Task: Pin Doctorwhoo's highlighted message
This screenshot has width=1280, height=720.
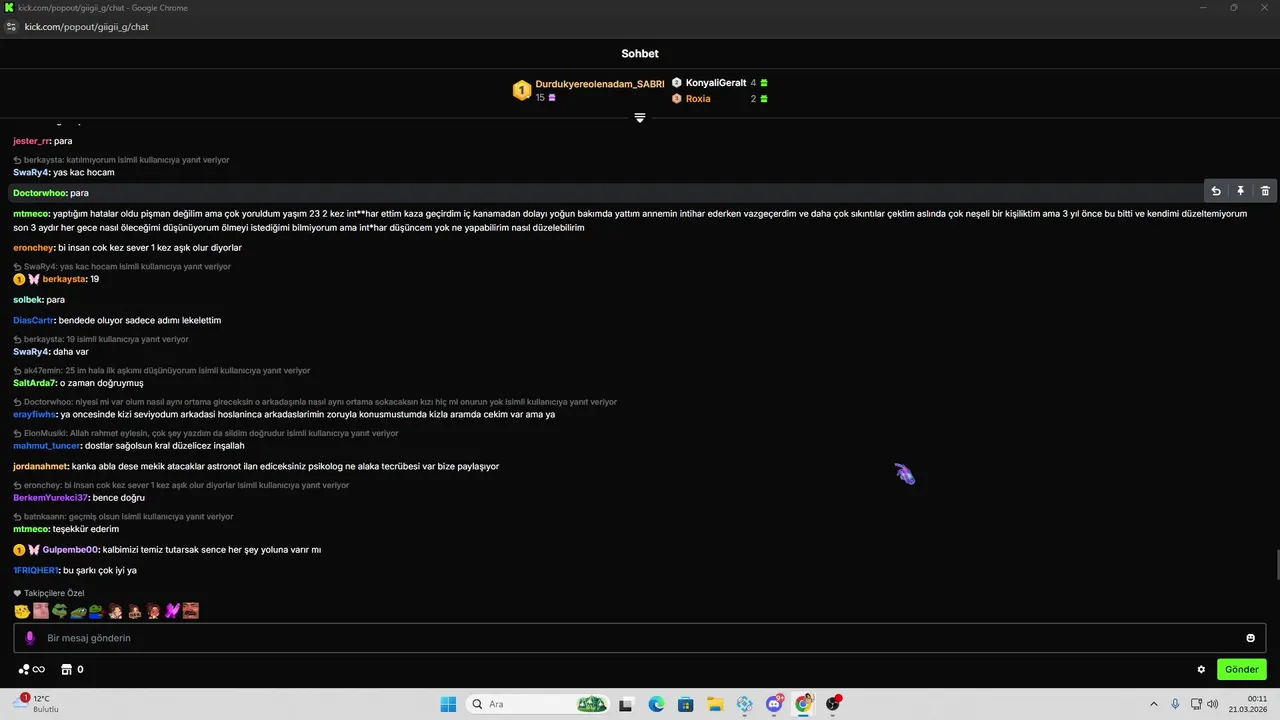Action: tap(1240, 191)
